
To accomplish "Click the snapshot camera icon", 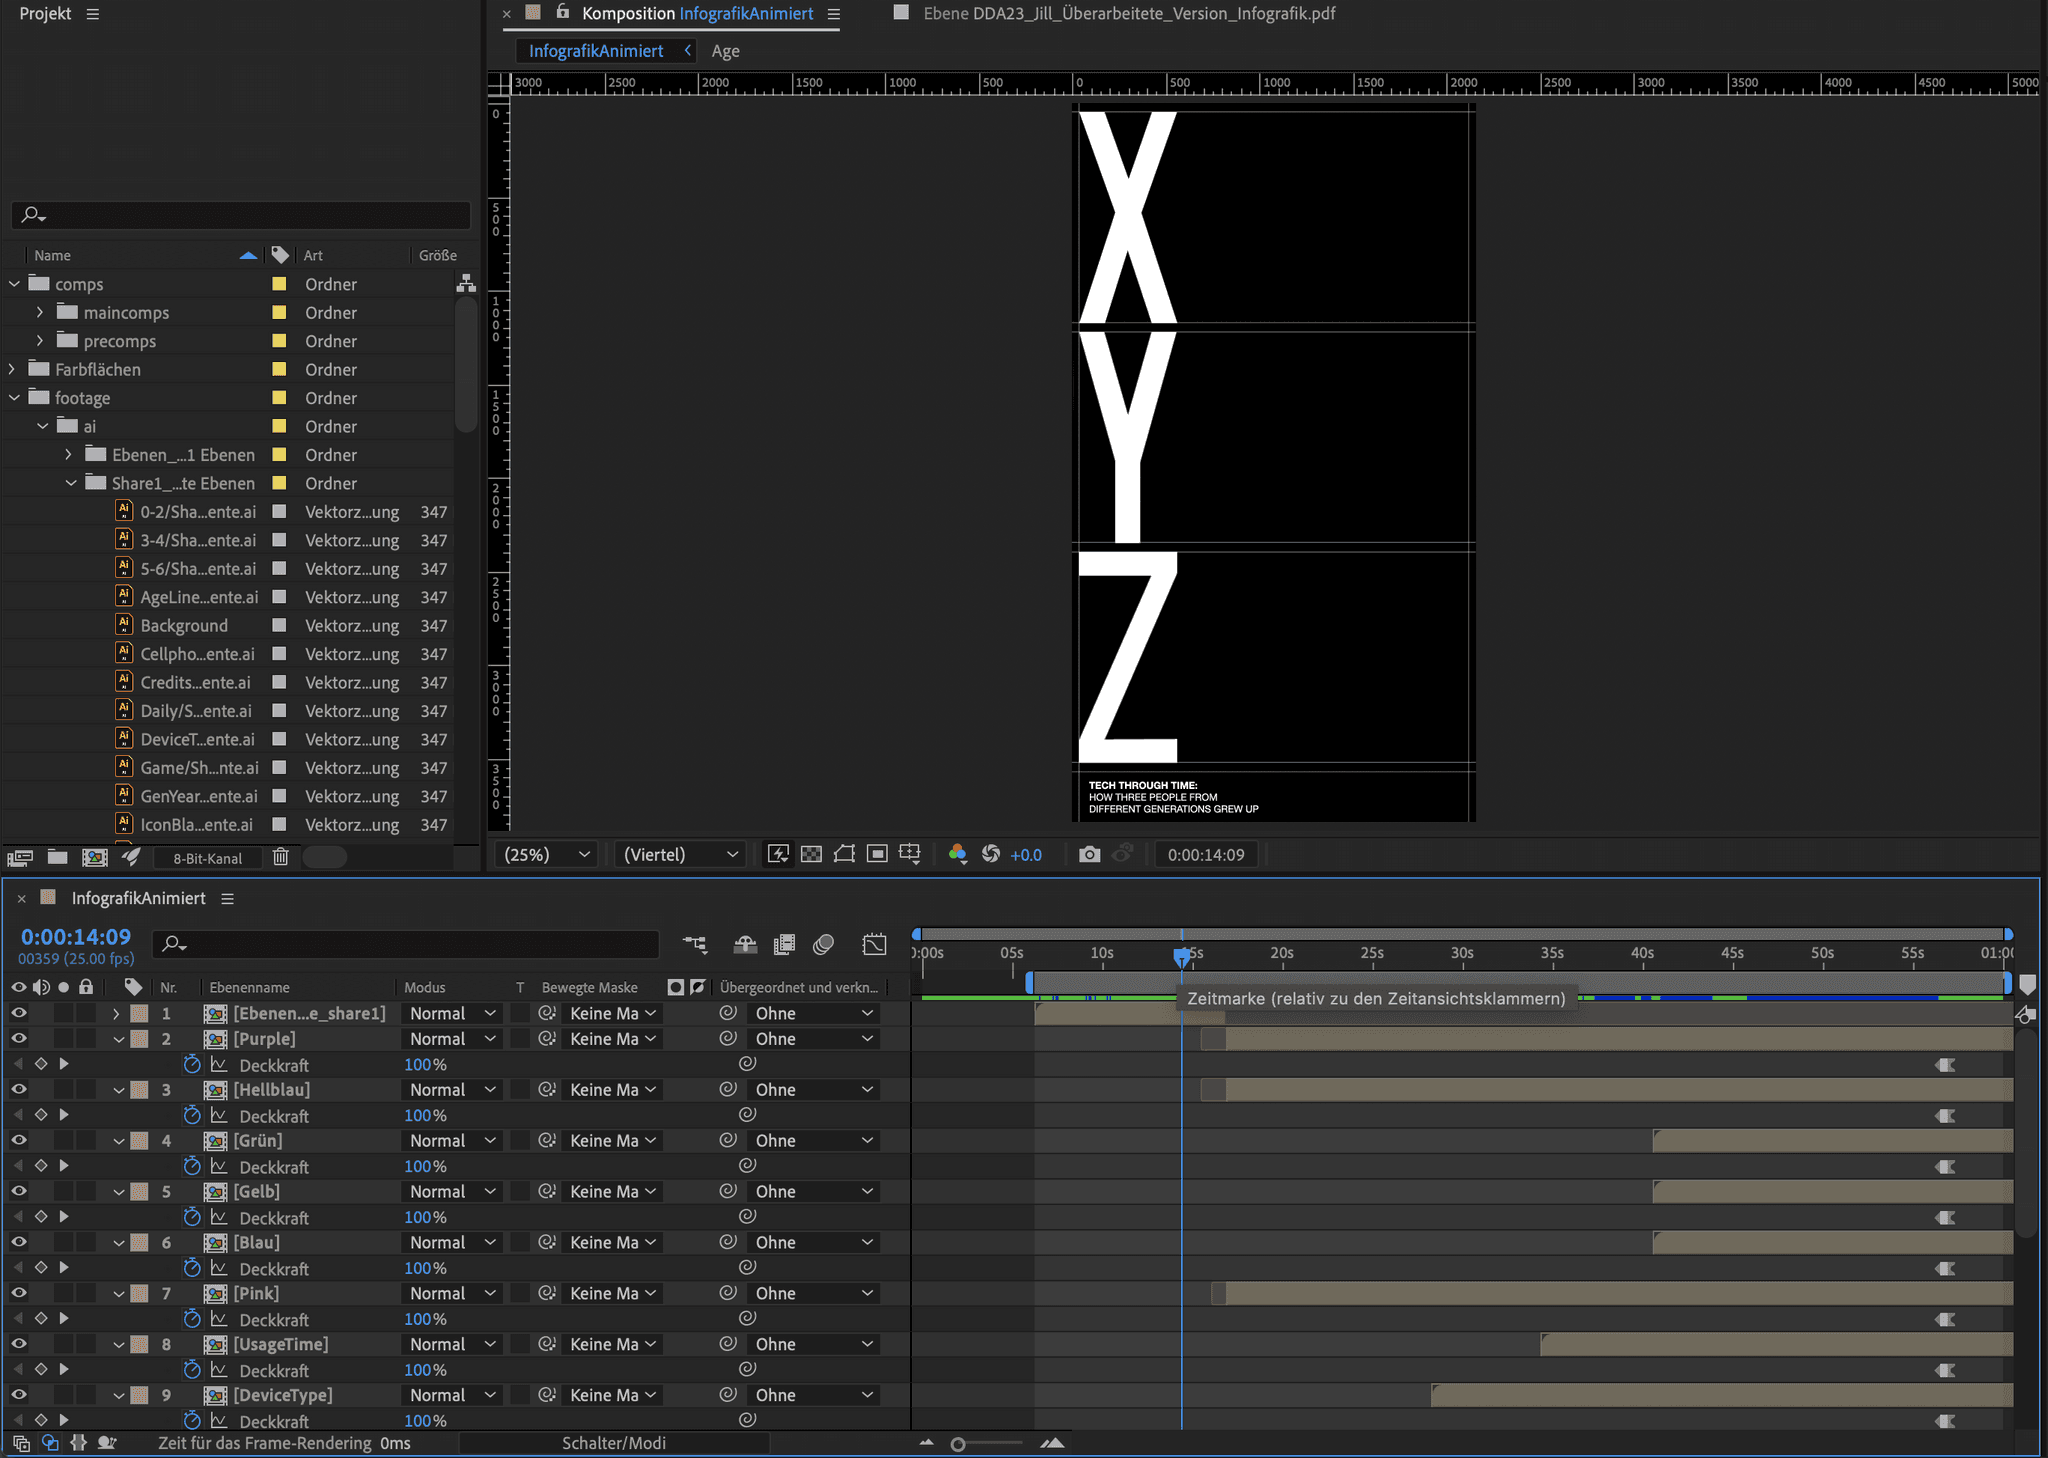I will pyautogui.click(x=1089, y=854).
